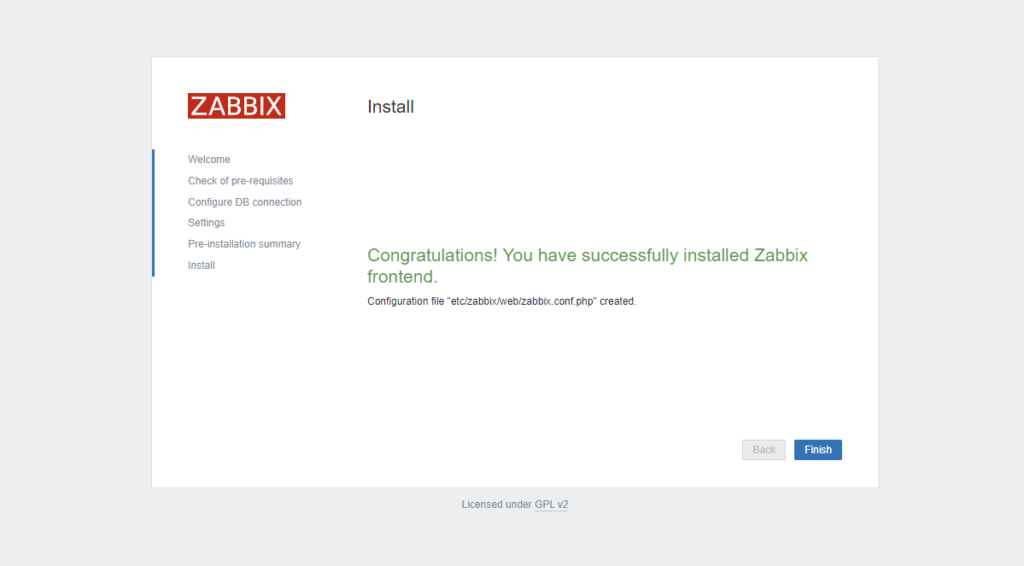Click the "Licensed under" footer text

pyautogui.click(x=496, y=505)
